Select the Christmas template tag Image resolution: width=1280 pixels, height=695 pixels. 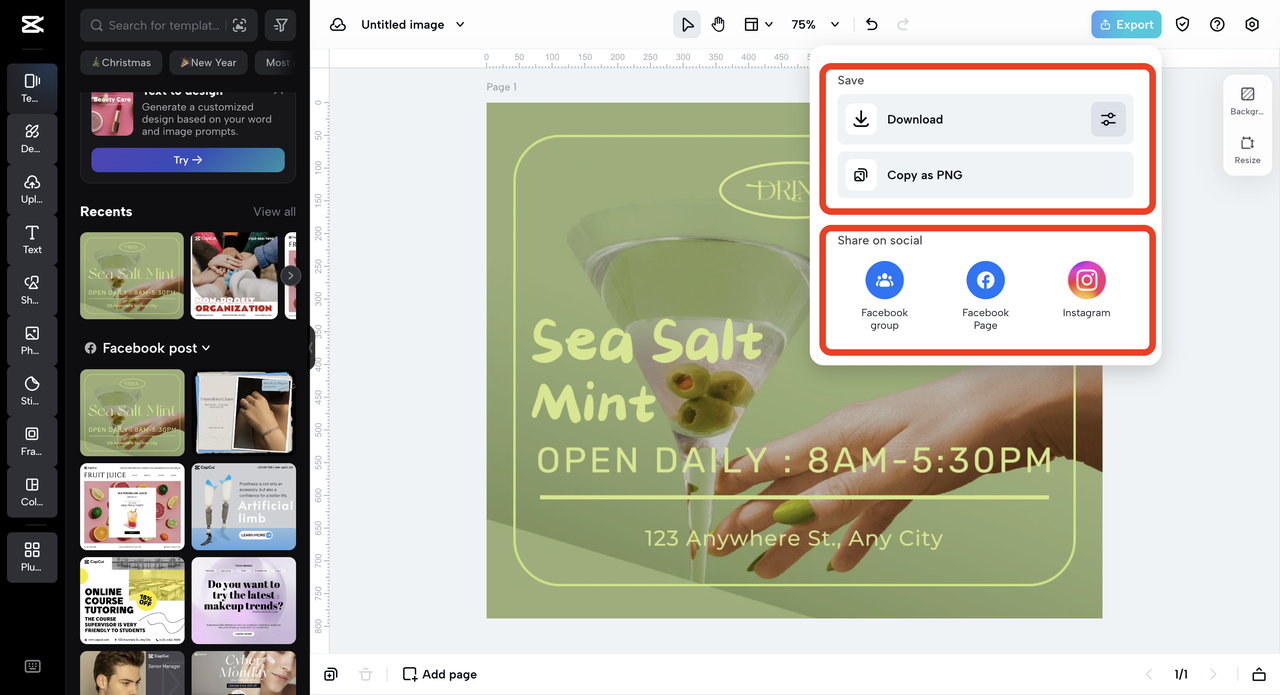(121, 62)
